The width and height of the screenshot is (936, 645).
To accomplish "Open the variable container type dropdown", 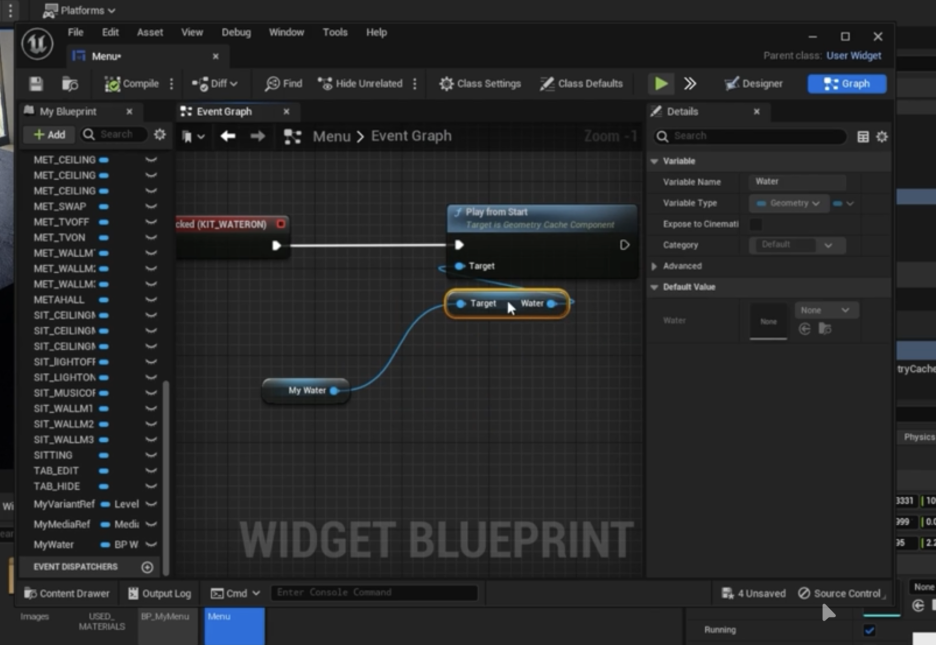I will point(843,203).
